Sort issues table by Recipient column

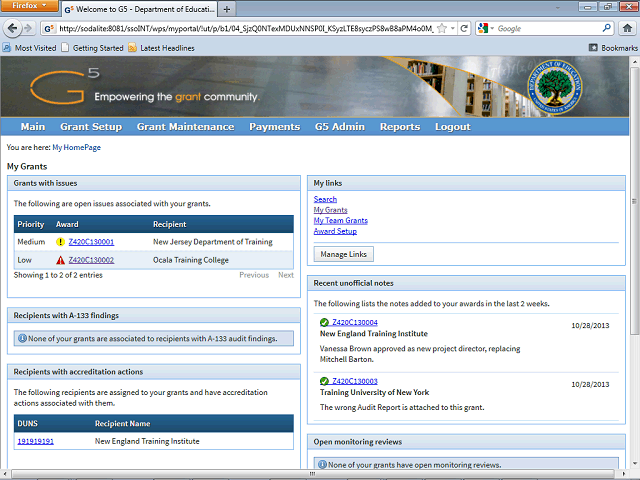coord(169,224)
